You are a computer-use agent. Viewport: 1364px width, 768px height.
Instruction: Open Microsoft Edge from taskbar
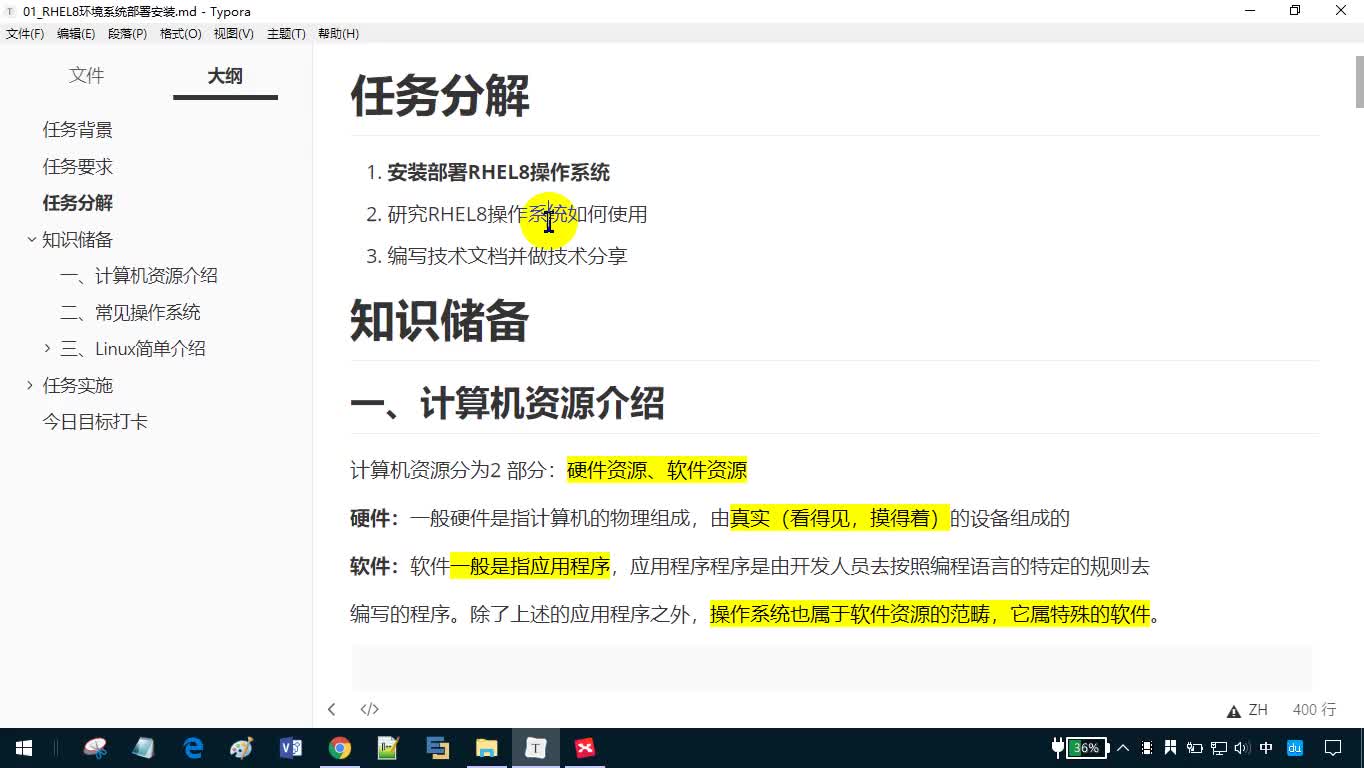[x=193, y=747]
